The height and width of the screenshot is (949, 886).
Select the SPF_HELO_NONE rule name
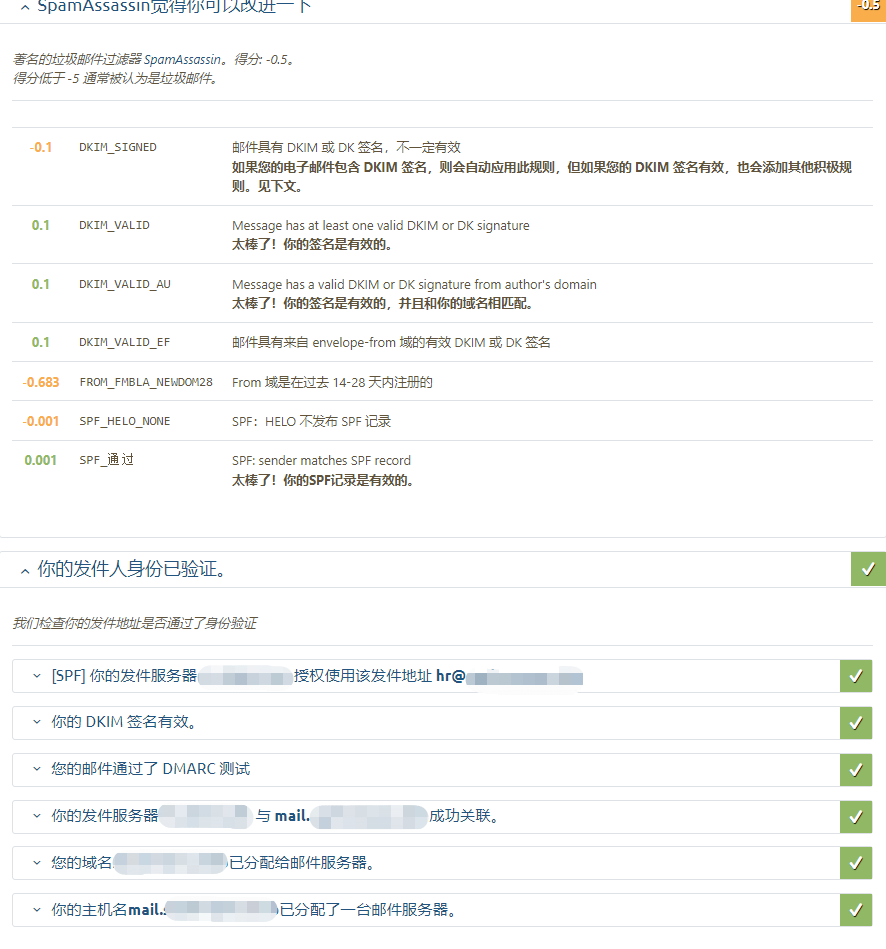click(x=125, y=421)
